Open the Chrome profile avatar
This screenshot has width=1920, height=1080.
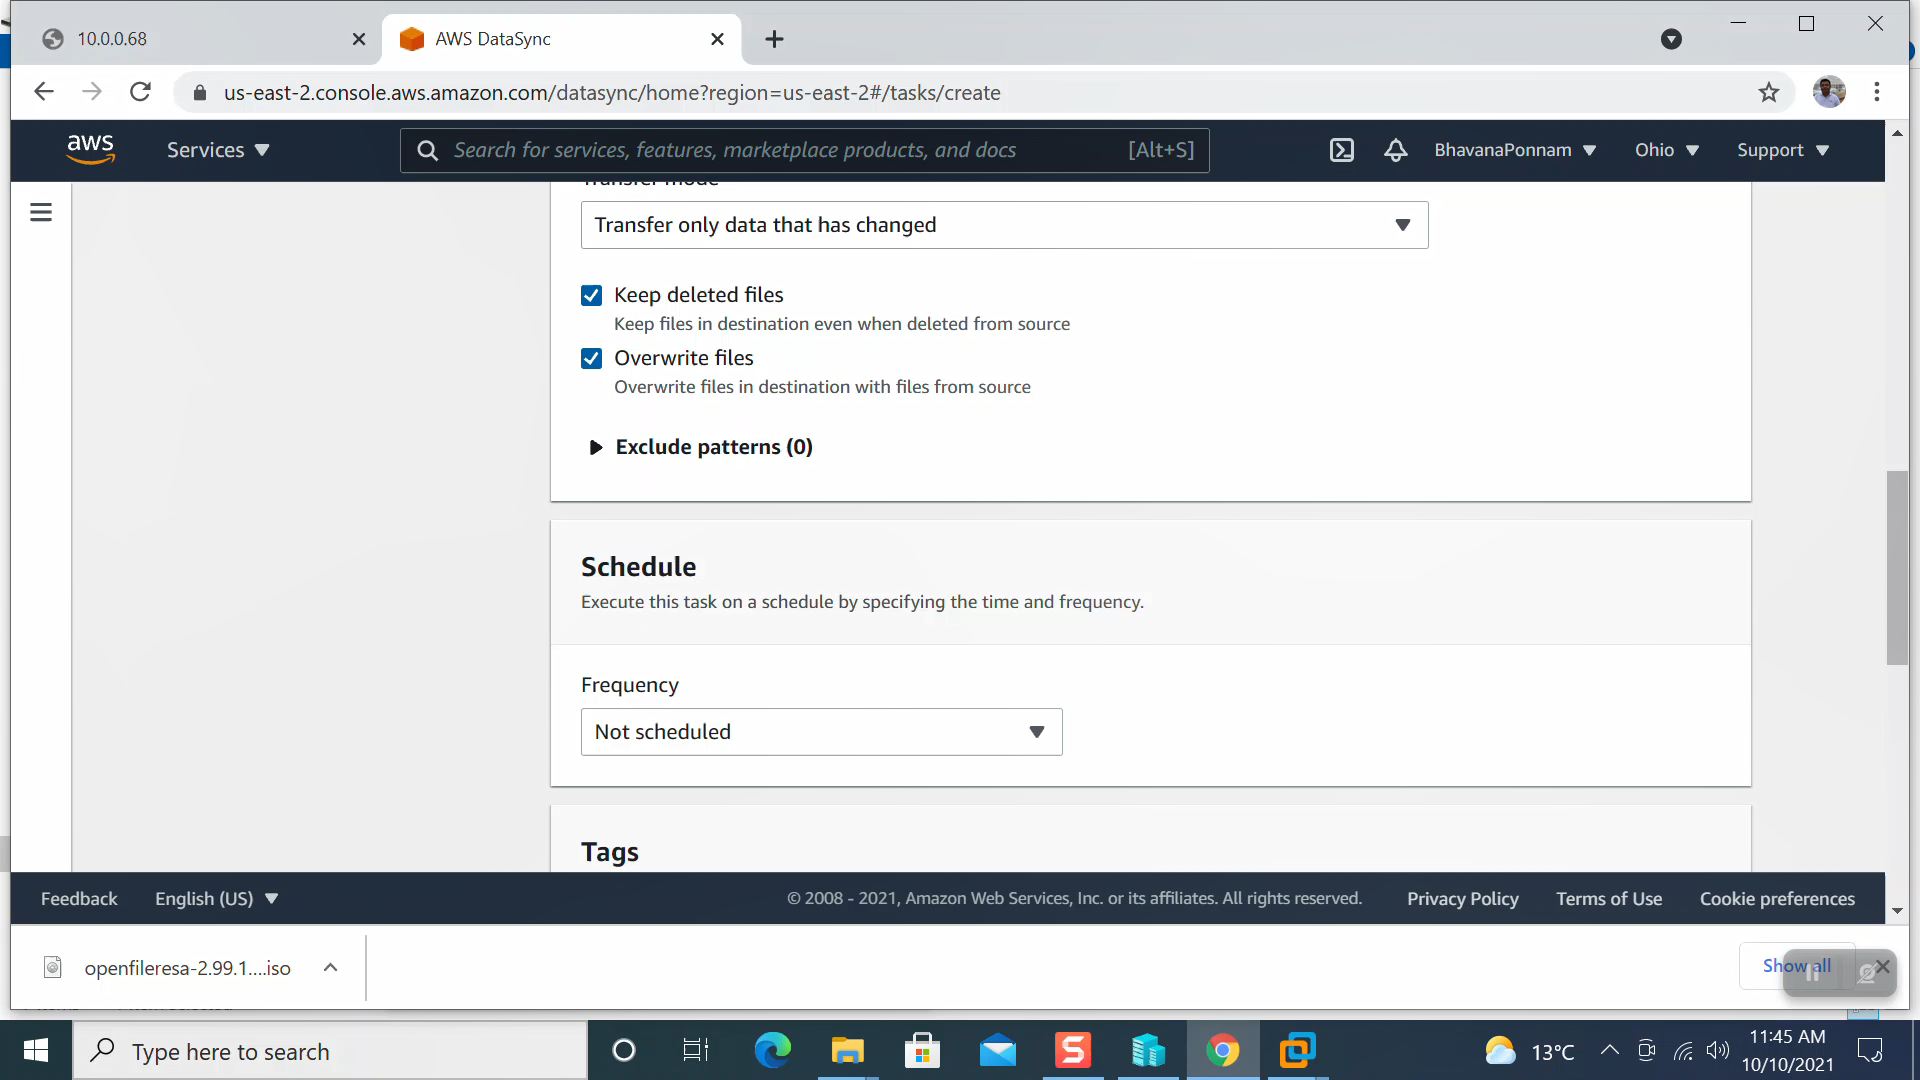click(1829, 91)
